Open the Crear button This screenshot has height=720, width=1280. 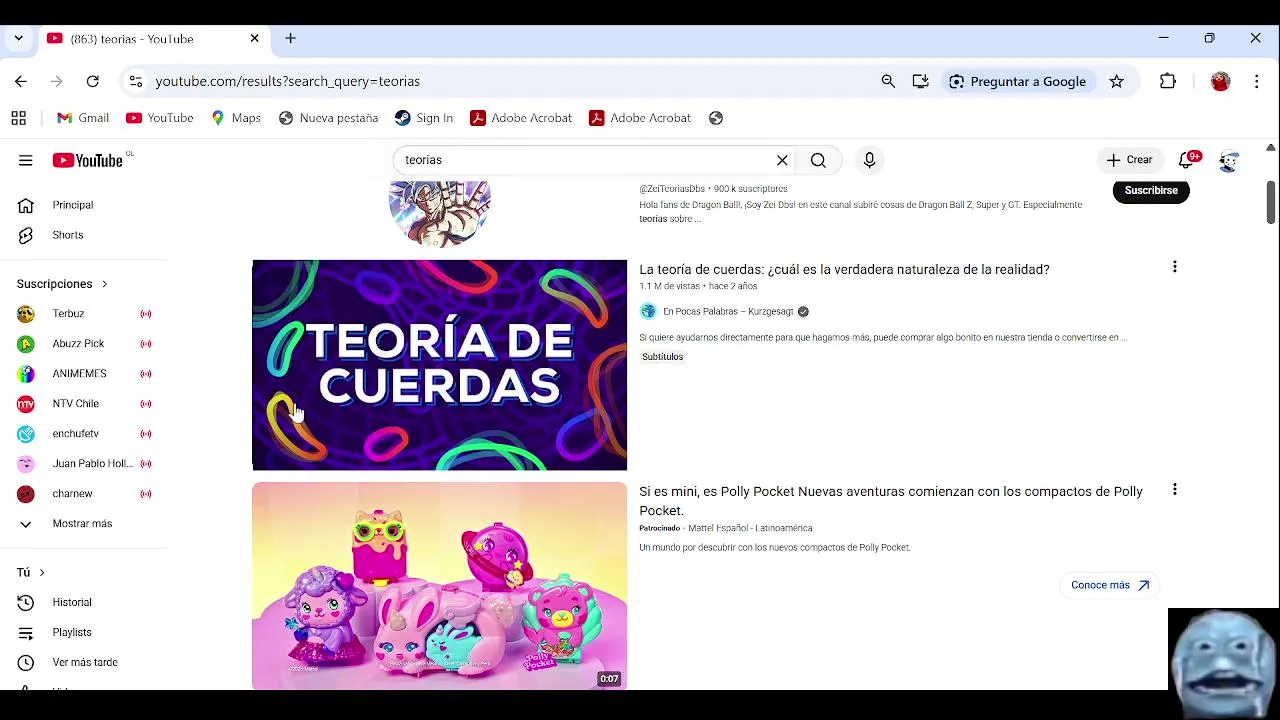coord(1129,160)
